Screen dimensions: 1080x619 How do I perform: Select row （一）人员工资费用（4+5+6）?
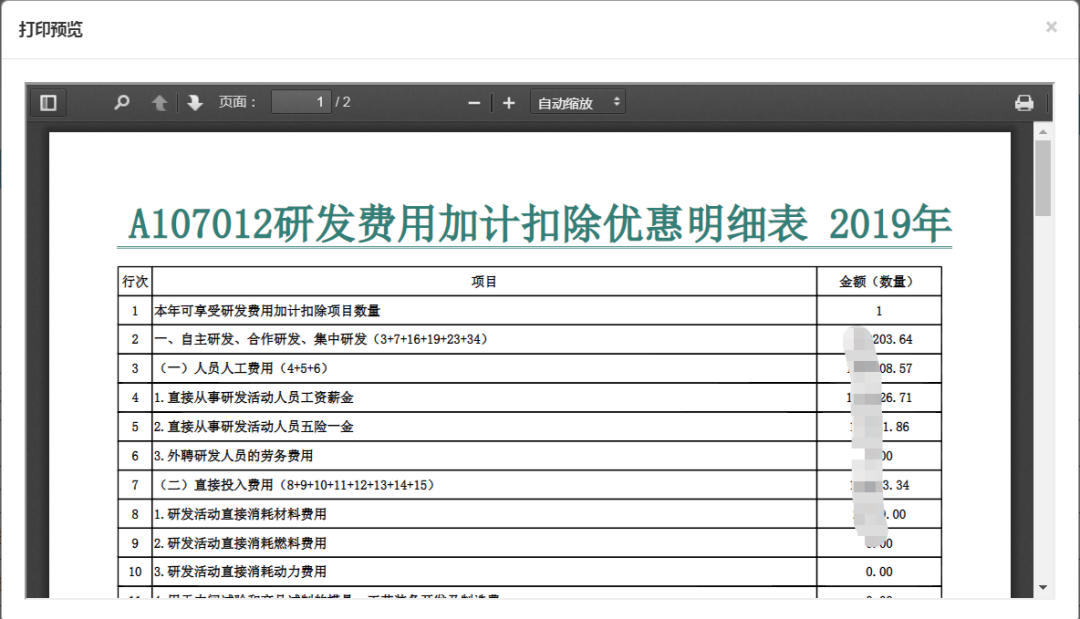click(530, 368)
